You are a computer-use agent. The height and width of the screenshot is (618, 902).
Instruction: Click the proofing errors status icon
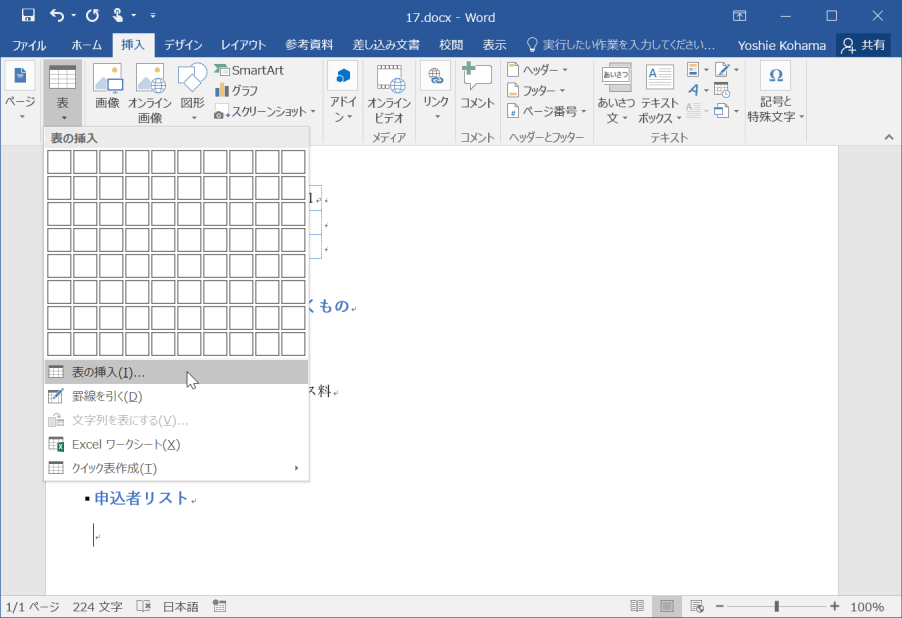pyautogui.click(x=144, y=606)
